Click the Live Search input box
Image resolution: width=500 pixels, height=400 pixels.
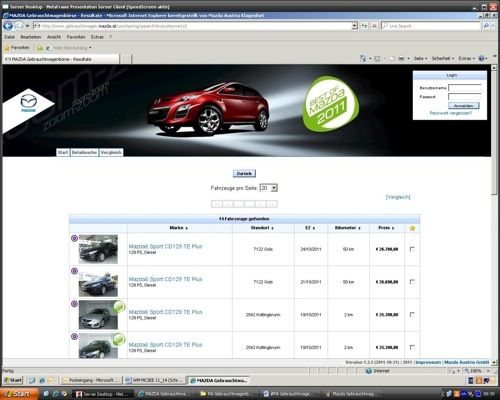click(431, 26)
